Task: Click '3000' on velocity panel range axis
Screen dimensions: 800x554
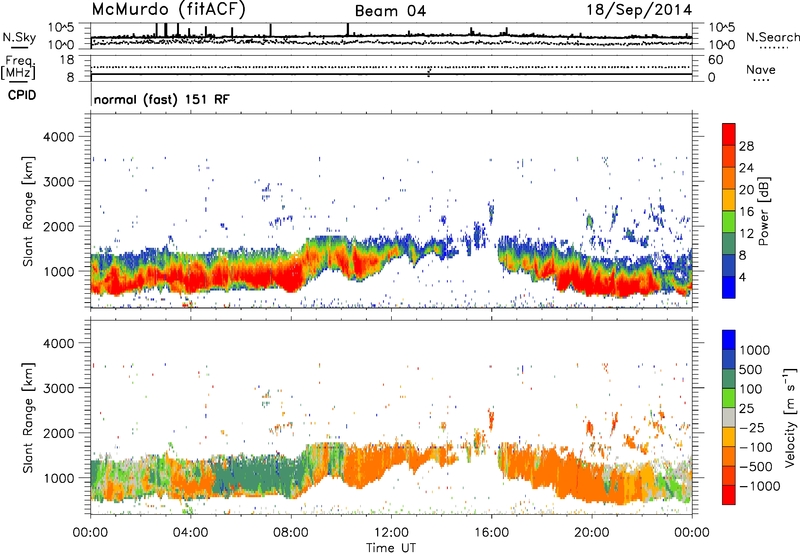Action: [59, 388]
